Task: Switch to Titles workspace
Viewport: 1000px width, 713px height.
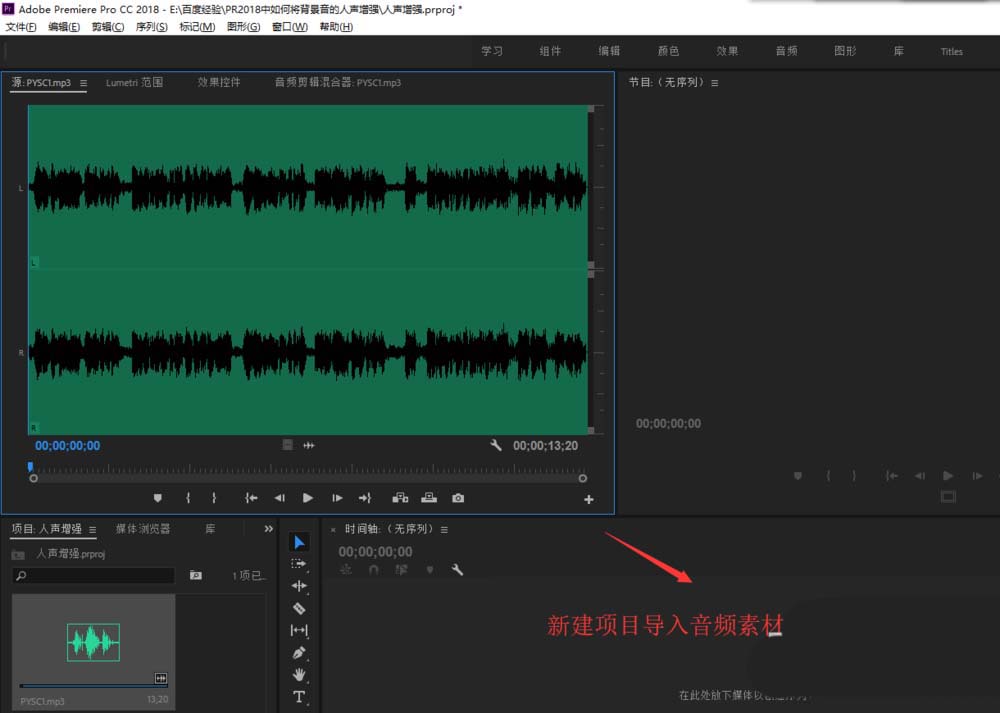Action: [952, 52]
